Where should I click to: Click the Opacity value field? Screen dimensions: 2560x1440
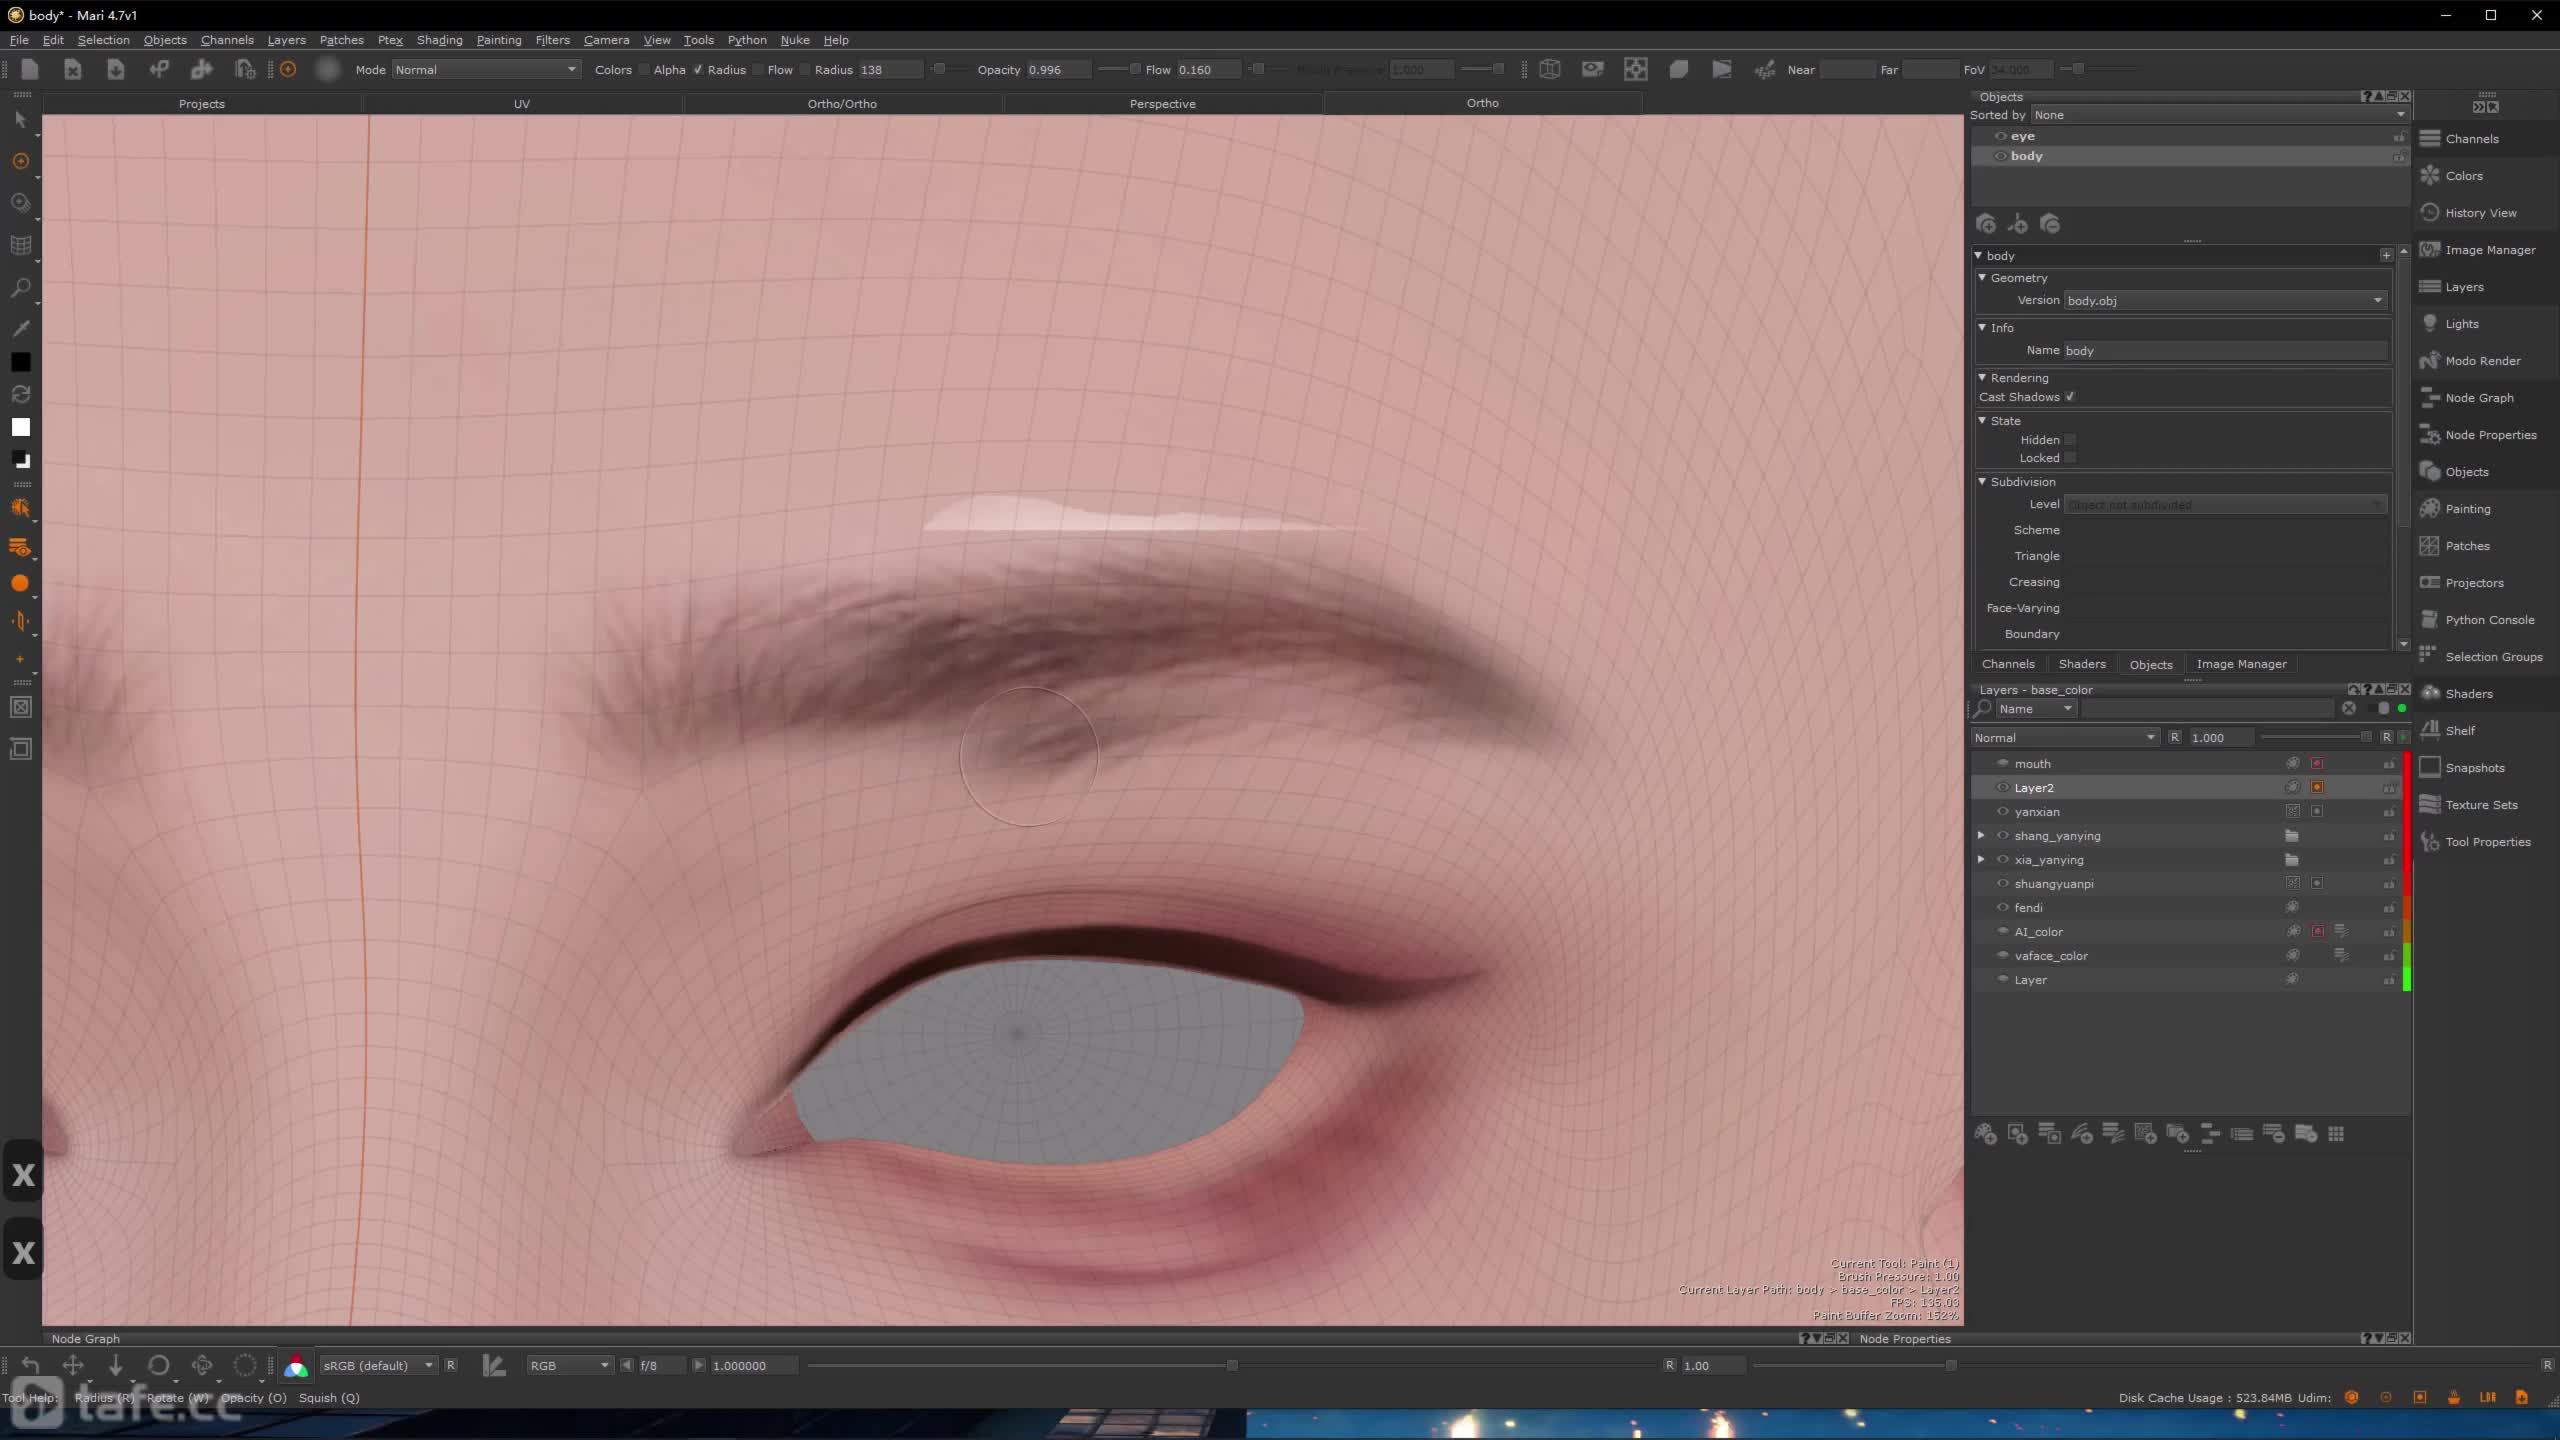tap(1058, 70)
